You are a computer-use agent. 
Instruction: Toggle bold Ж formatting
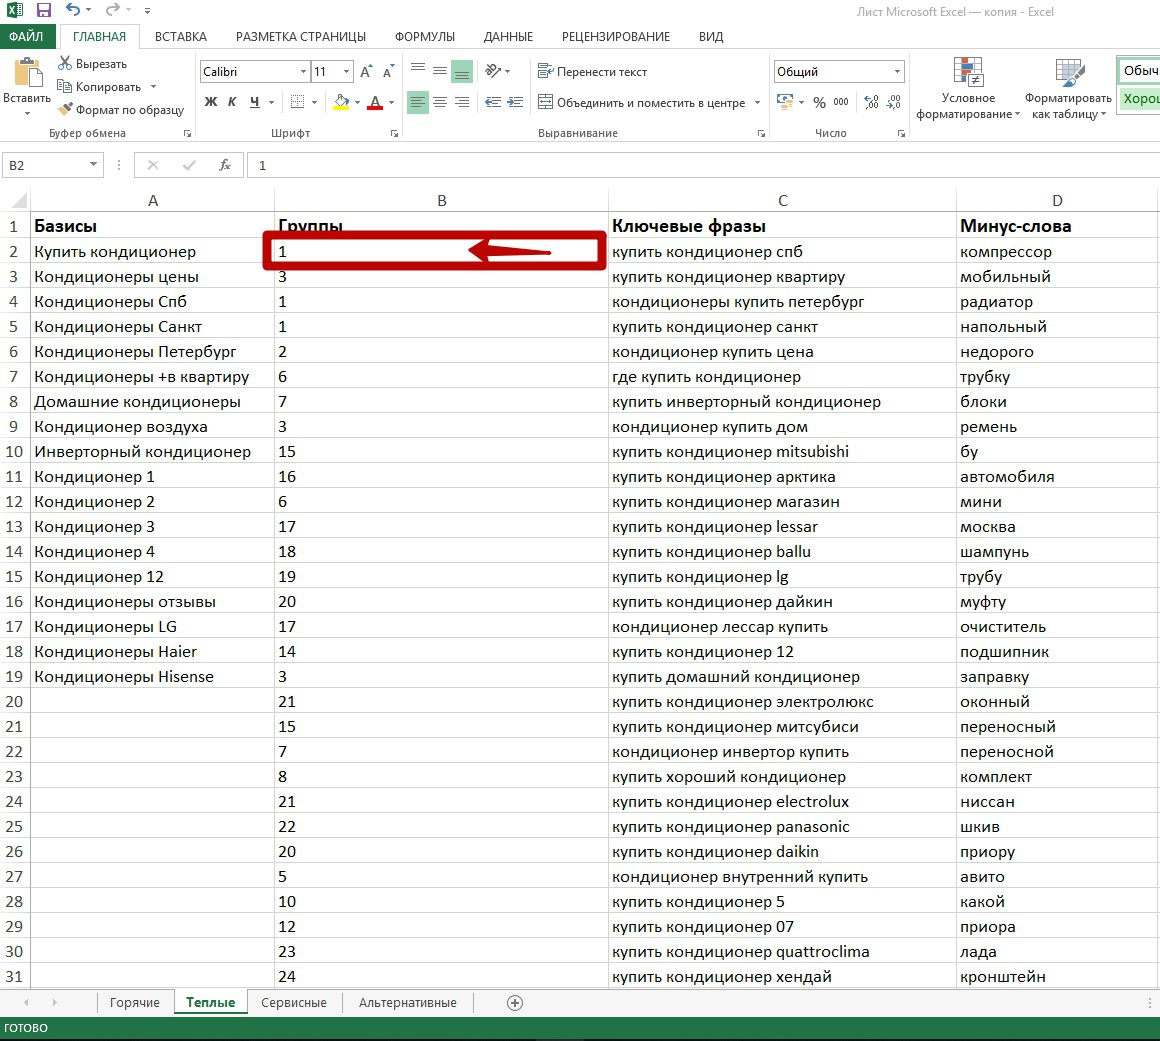click(x=211, y=102)
